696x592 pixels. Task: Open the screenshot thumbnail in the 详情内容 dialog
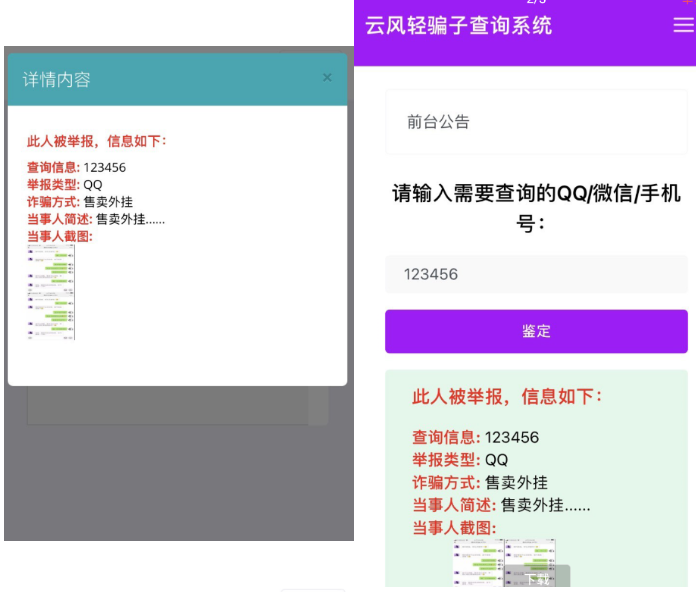tap(51, 291)
